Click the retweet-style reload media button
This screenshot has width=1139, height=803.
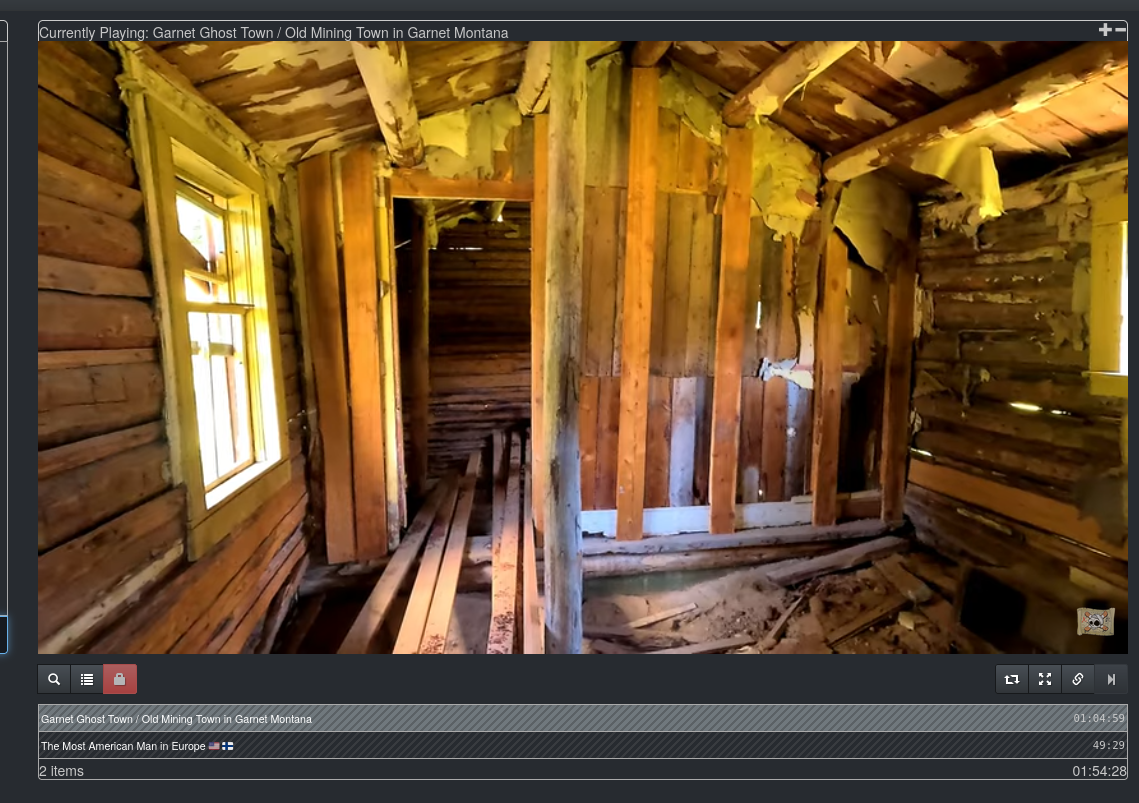[x=1012, y=680]
